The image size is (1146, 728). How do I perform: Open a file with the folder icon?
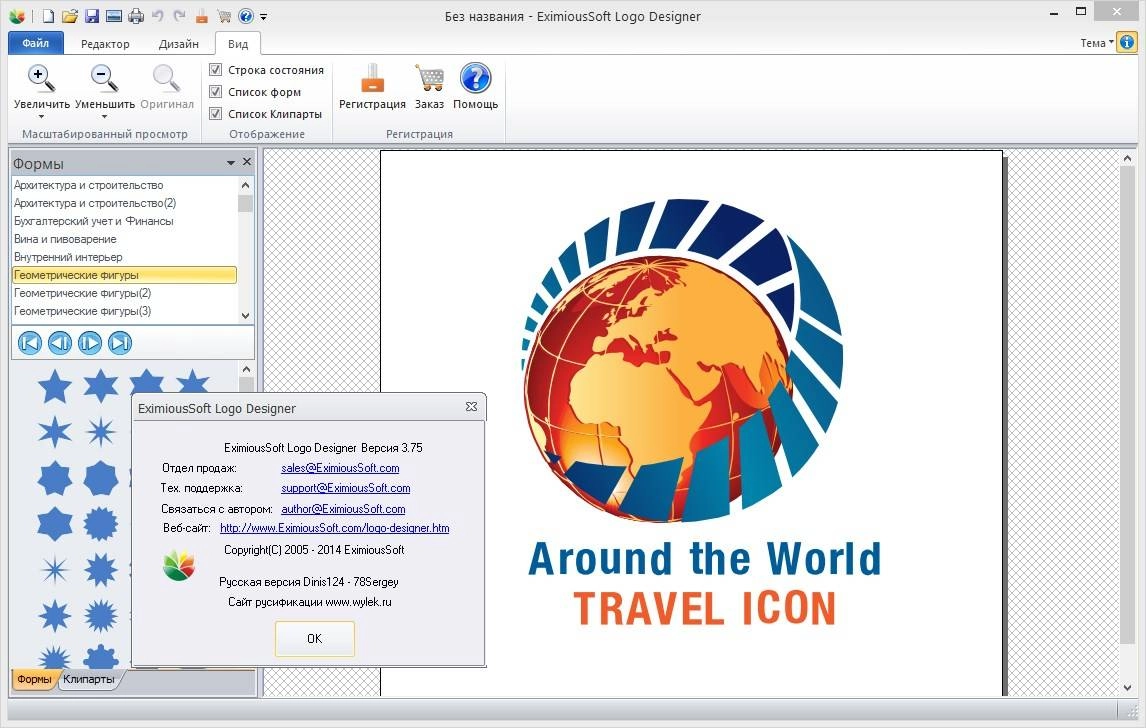pos(69,16)
